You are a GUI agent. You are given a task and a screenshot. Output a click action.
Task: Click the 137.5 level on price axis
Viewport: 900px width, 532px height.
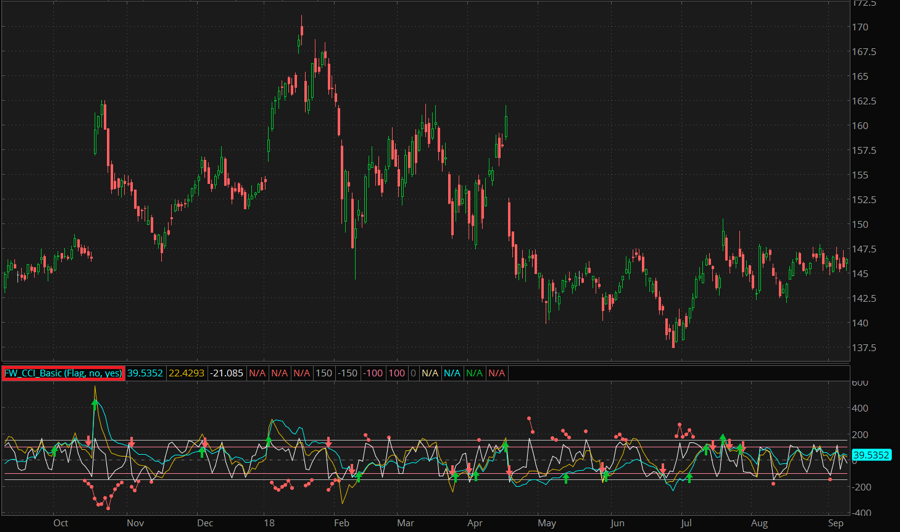tap(863, 348)
